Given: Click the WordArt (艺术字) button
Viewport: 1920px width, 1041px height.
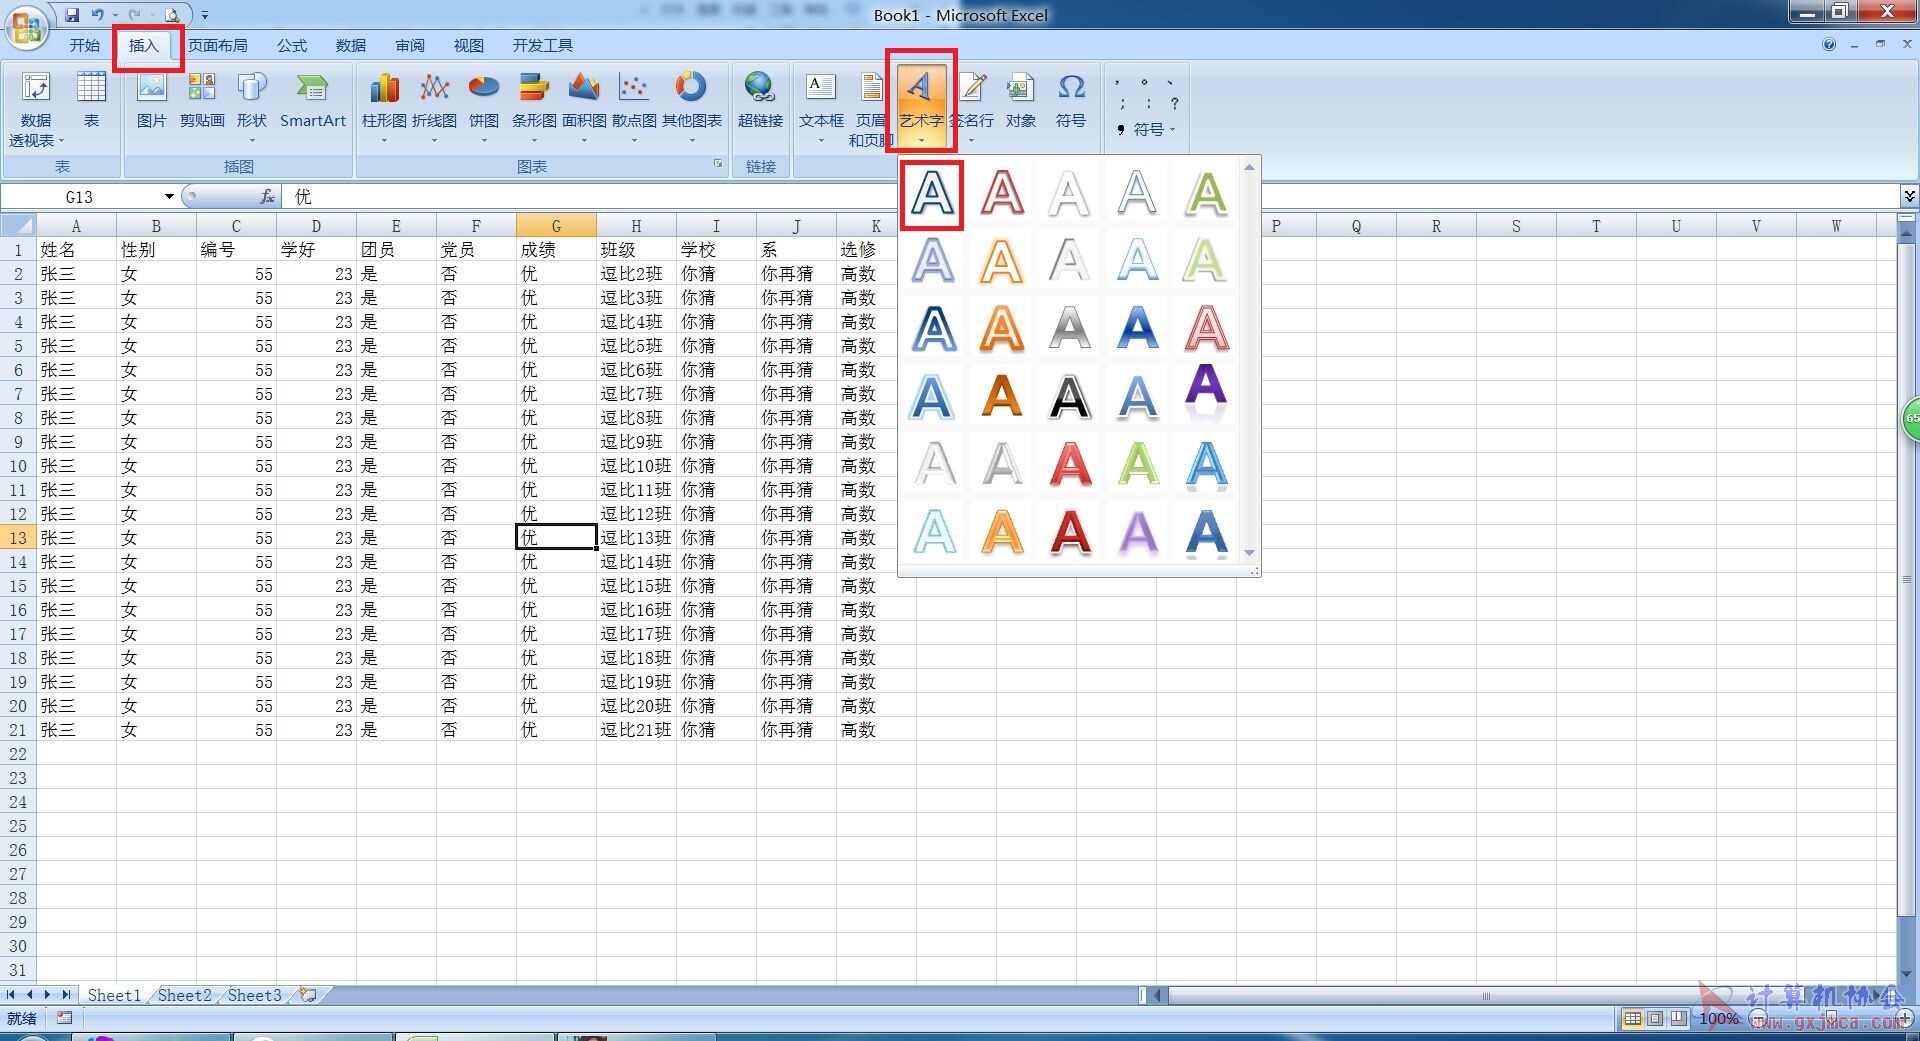Looking at the screenshot, I should (920, 105).
